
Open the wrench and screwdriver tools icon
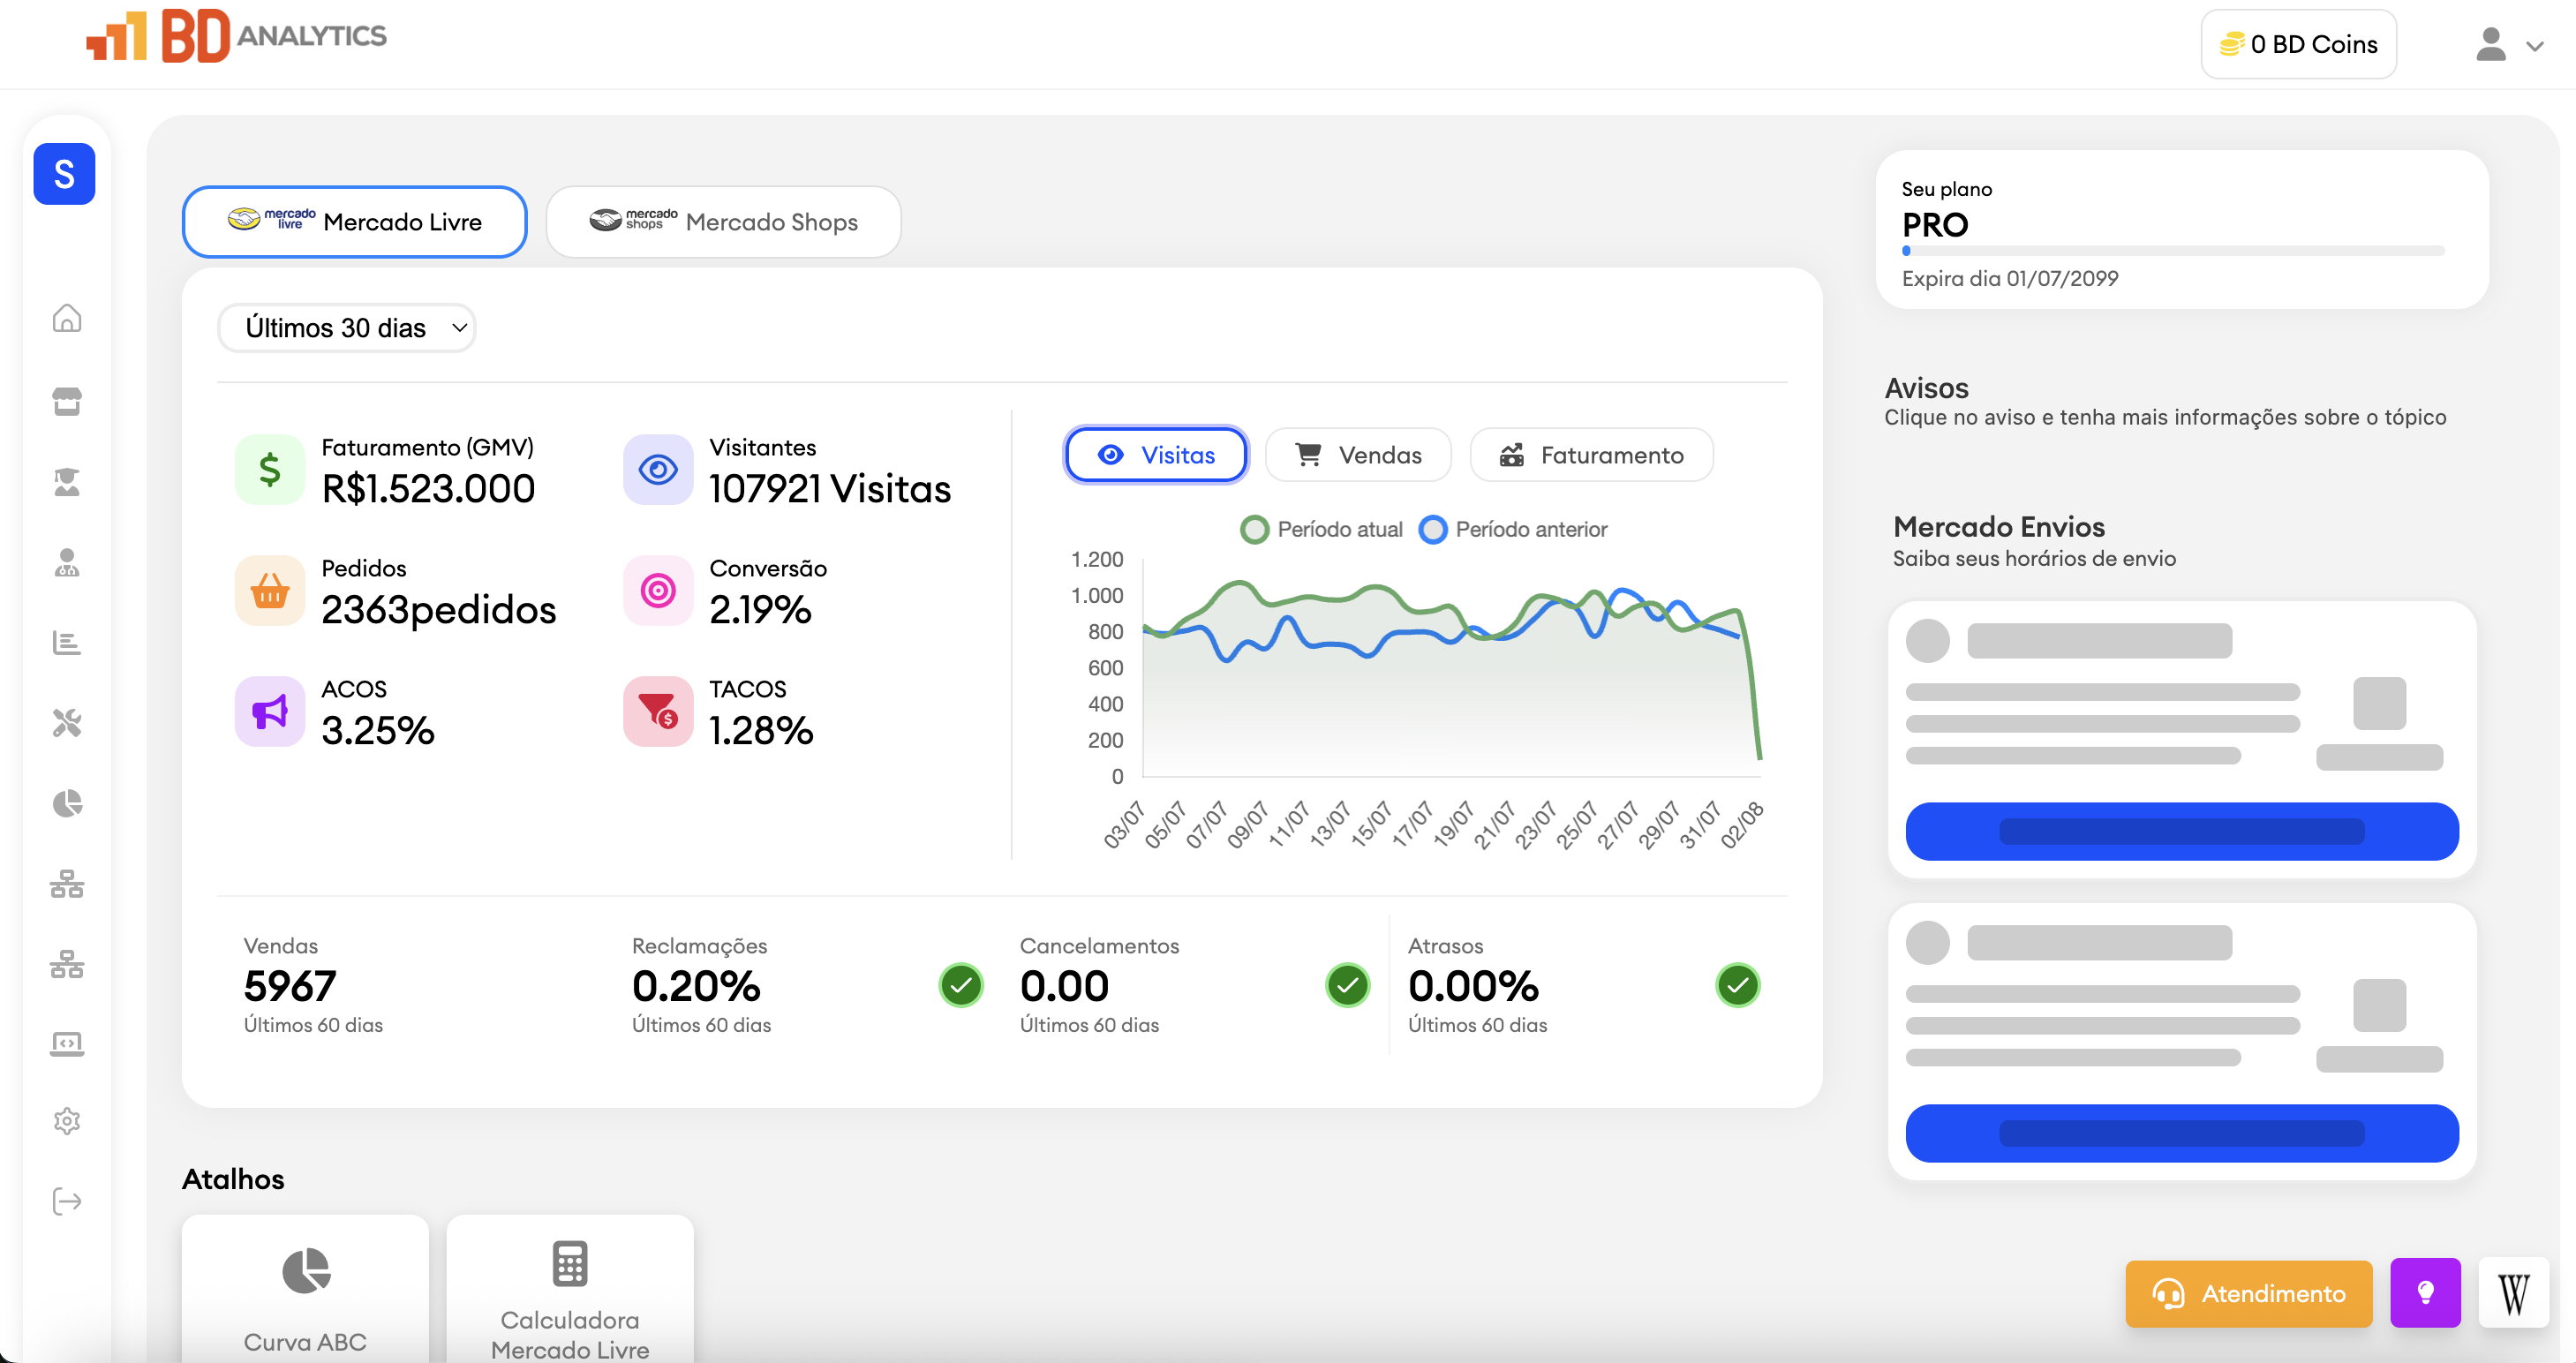pos(67,722)
